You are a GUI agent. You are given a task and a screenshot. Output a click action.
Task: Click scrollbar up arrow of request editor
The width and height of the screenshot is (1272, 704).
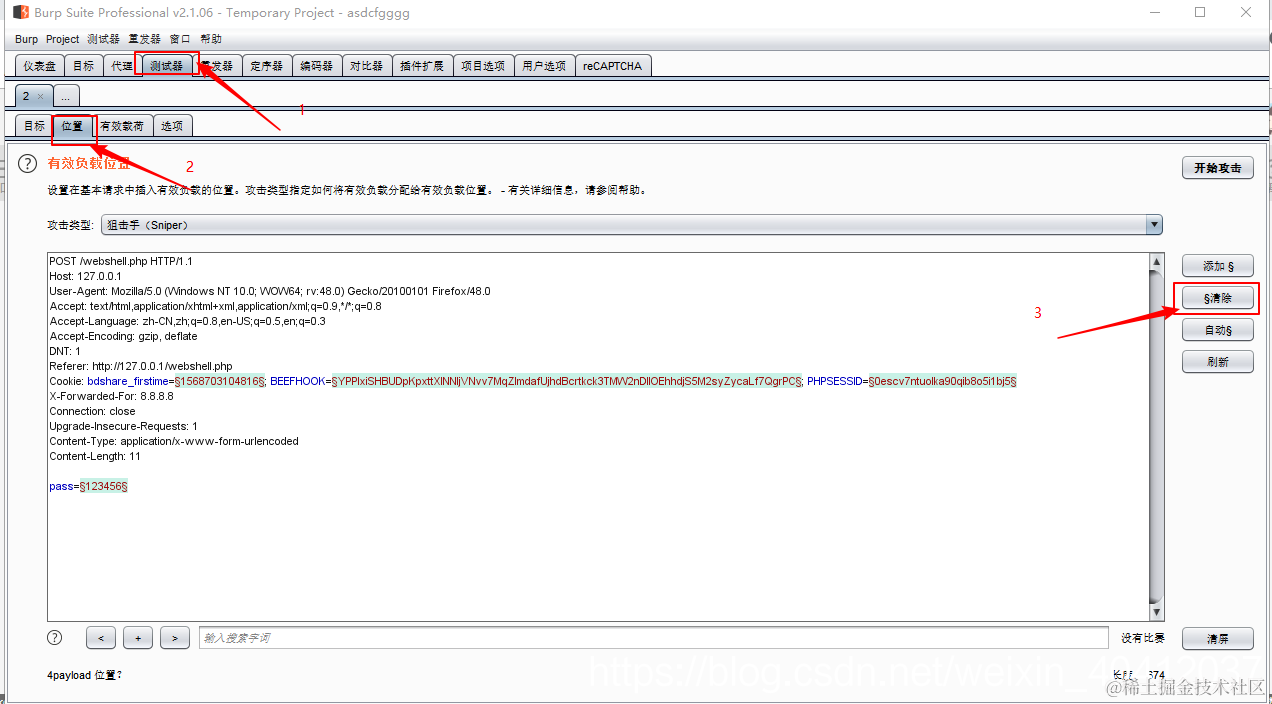coord(1157,262)
